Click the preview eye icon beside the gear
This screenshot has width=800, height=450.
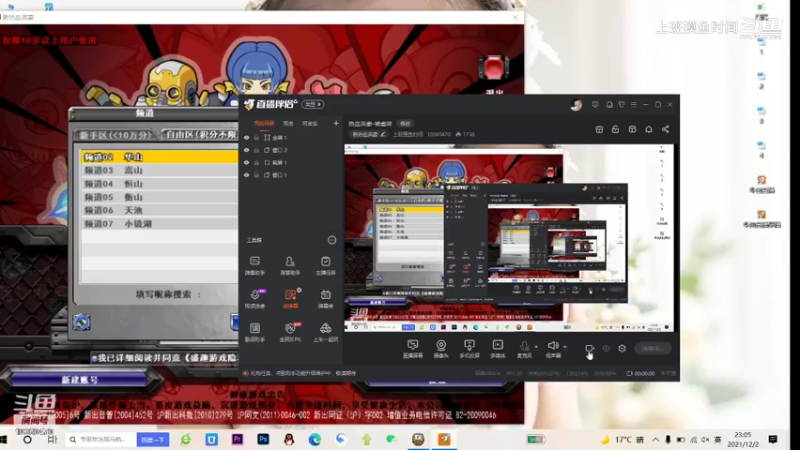click(x=606, y=348)
